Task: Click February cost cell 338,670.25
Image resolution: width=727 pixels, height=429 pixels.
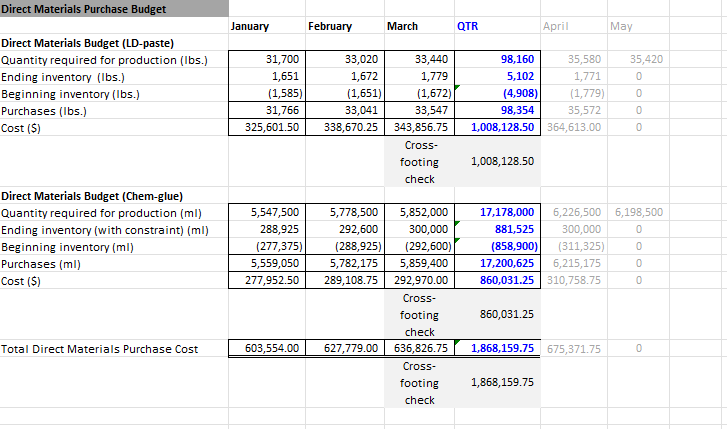Action: [x=345, y=127]
